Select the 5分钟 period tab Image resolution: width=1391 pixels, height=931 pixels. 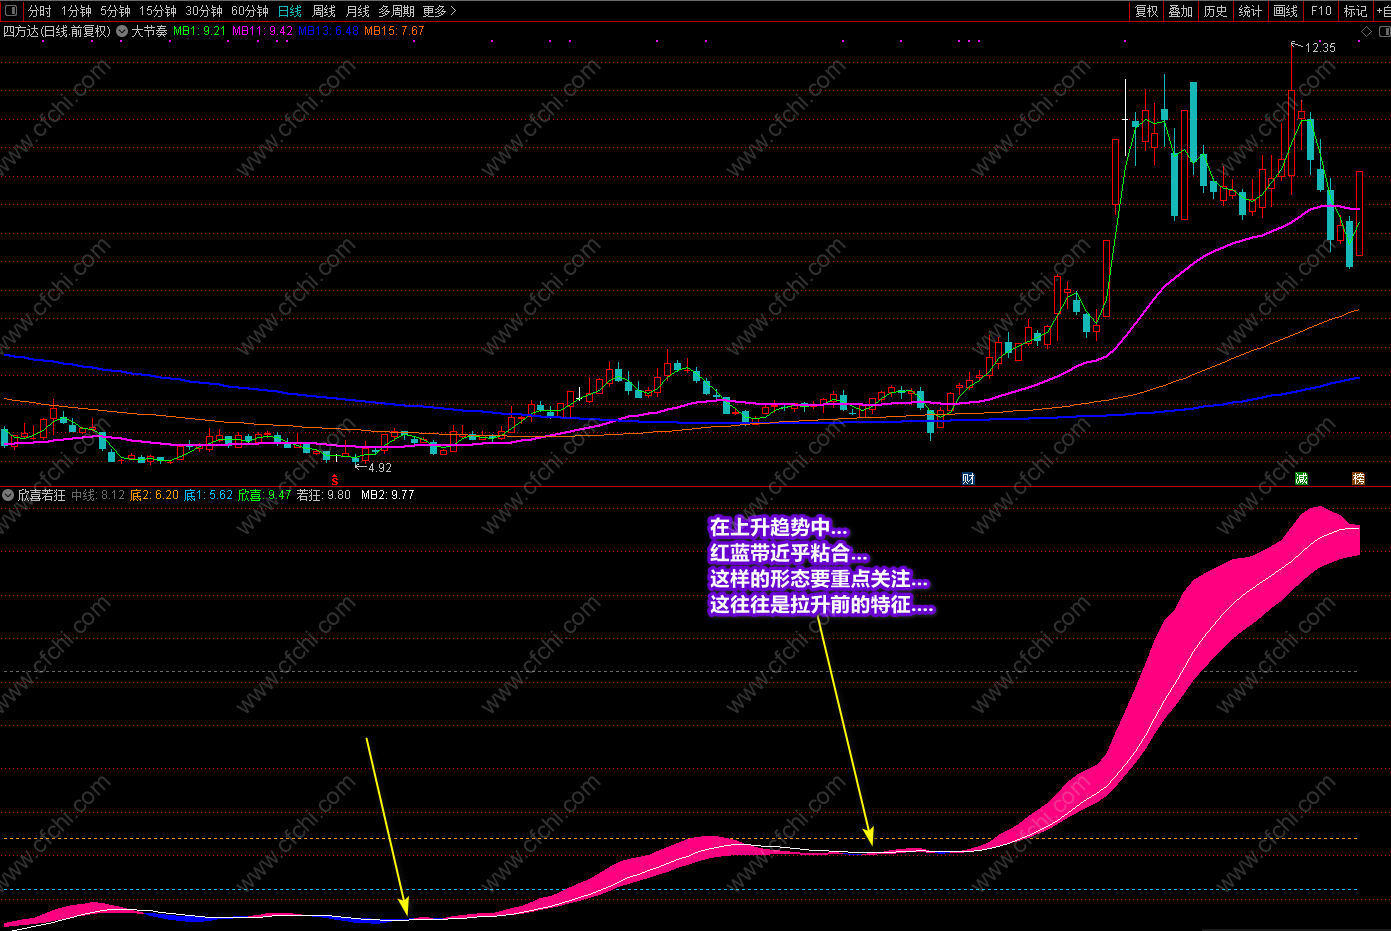(115, 11)
